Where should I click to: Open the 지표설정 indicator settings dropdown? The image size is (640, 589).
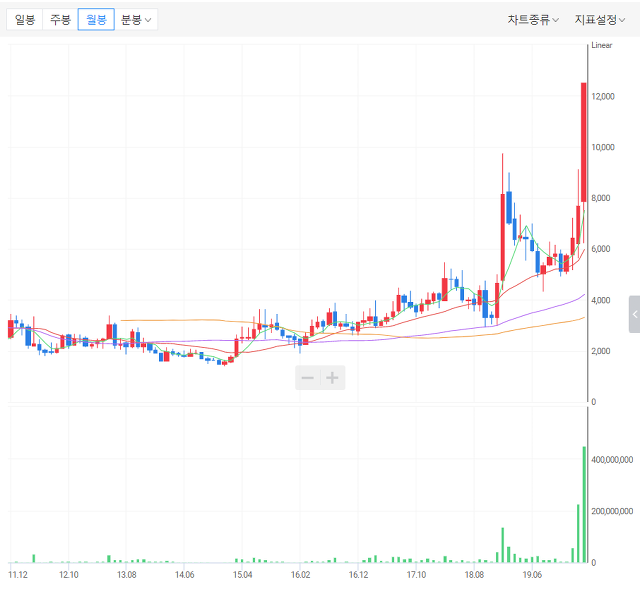click(600, 20)
